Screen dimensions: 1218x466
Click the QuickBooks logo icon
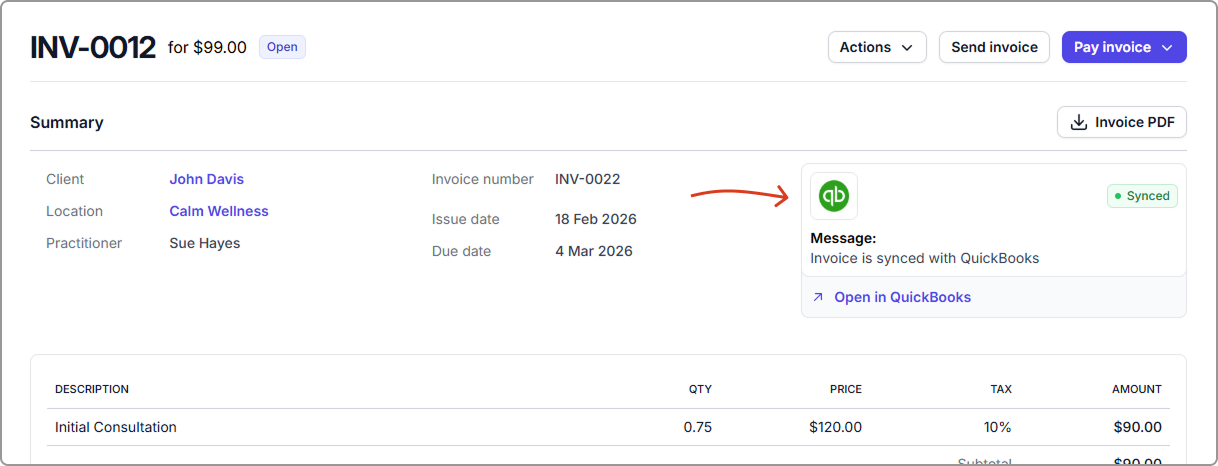(x=833, y=196)
